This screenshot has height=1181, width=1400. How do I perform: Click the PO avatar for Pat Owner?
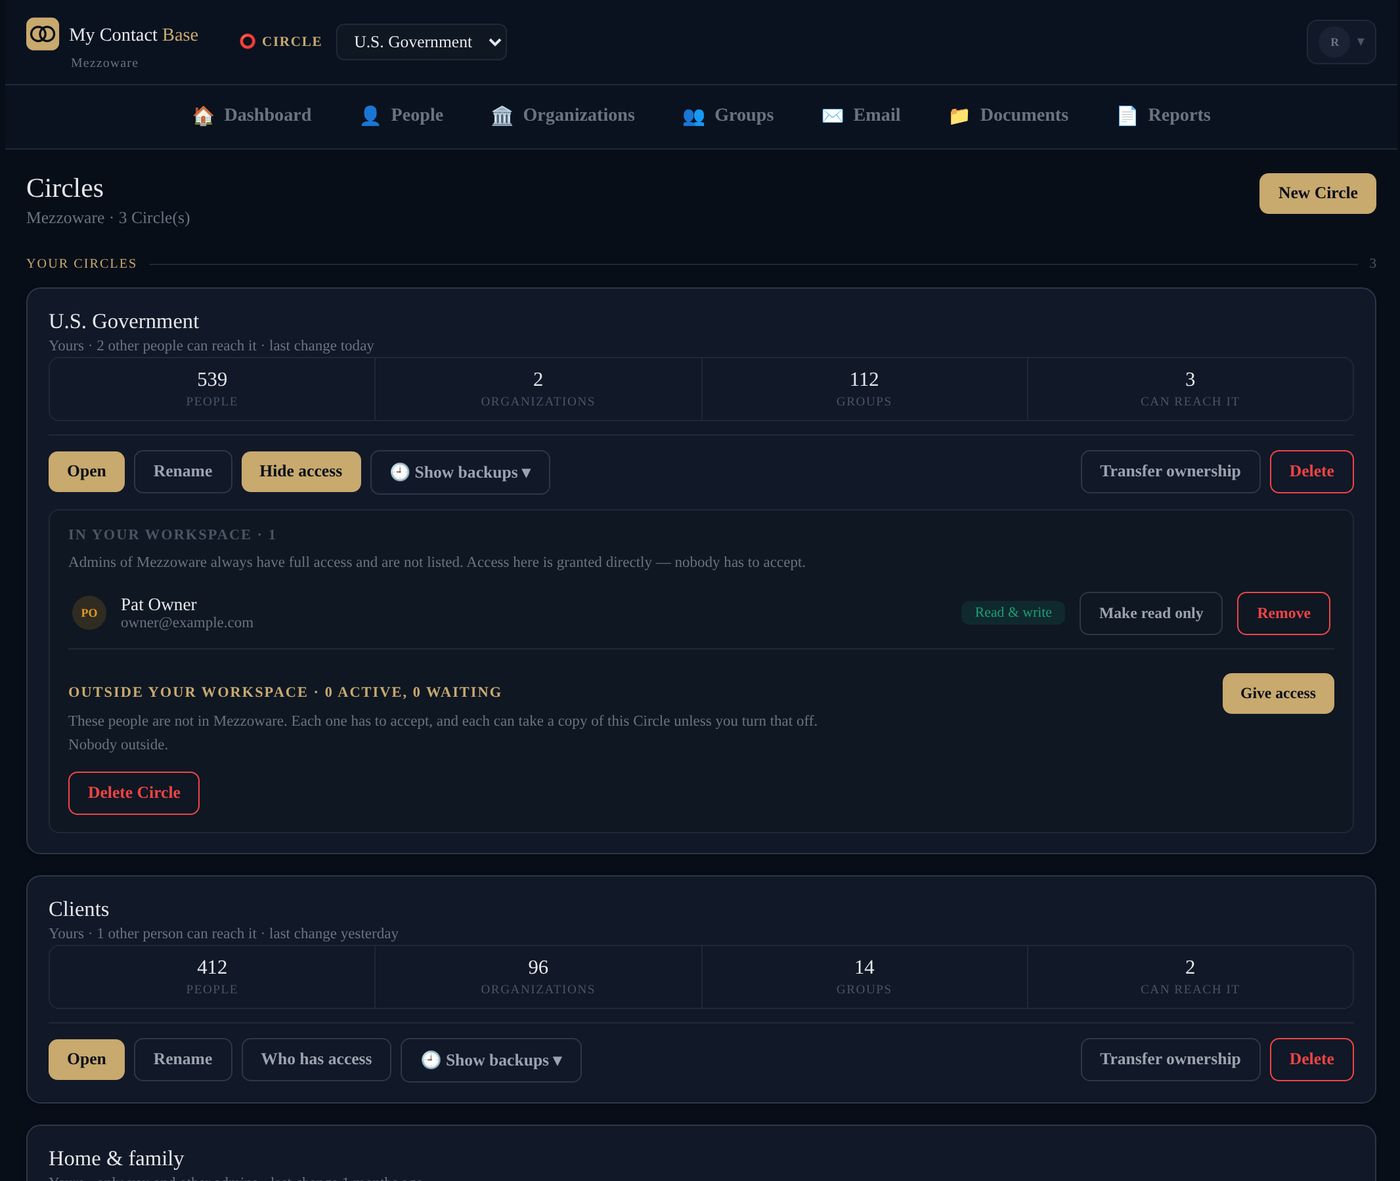tap(89, 613)
